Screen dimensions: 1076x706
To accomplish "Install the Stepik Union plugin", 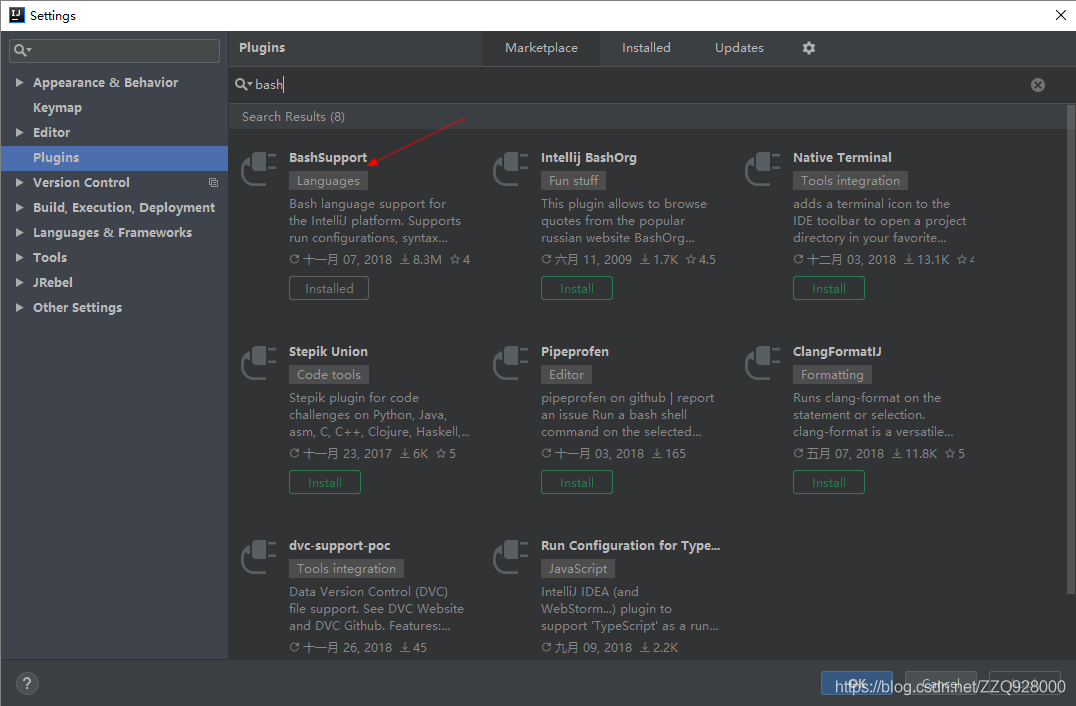I will coord(325,483).
